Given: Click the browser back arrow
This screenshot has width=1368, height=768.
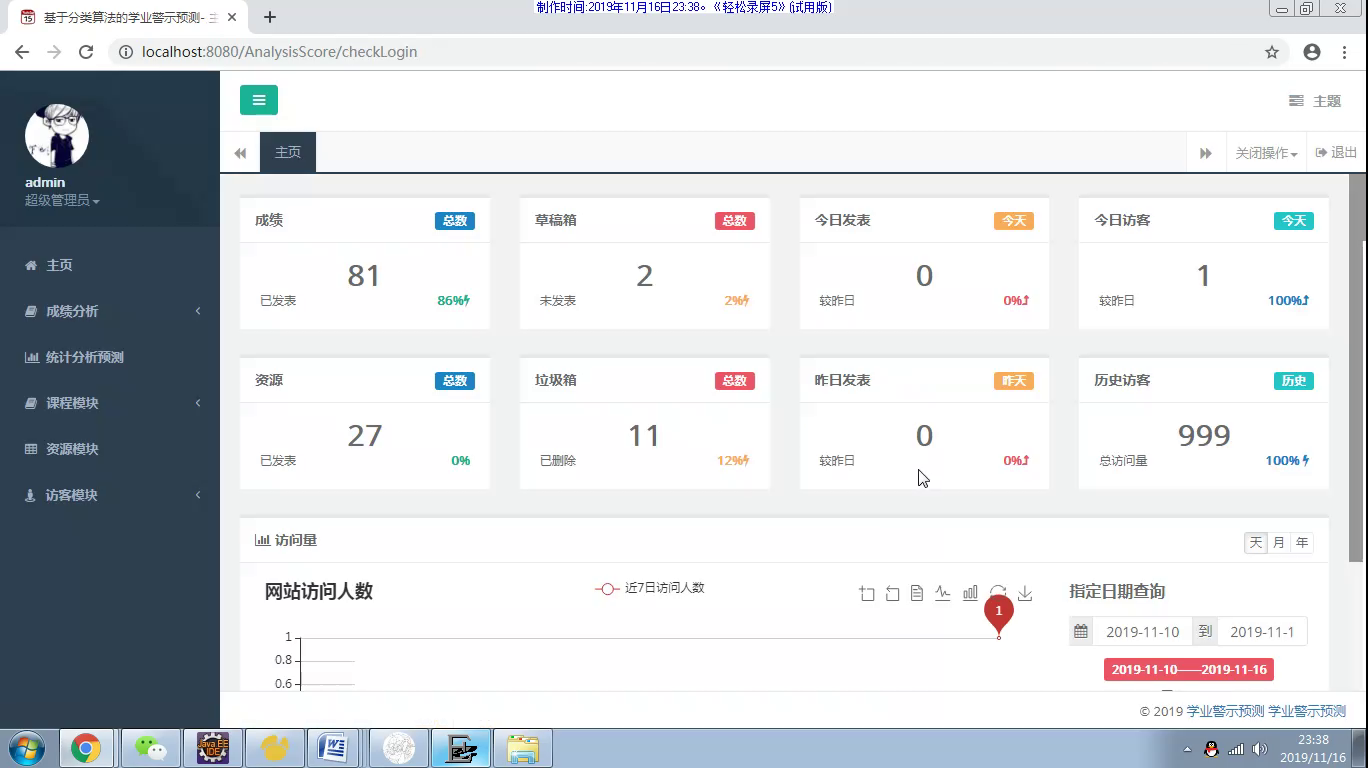Looking at the screenshot, I should [x=22, y=52].
